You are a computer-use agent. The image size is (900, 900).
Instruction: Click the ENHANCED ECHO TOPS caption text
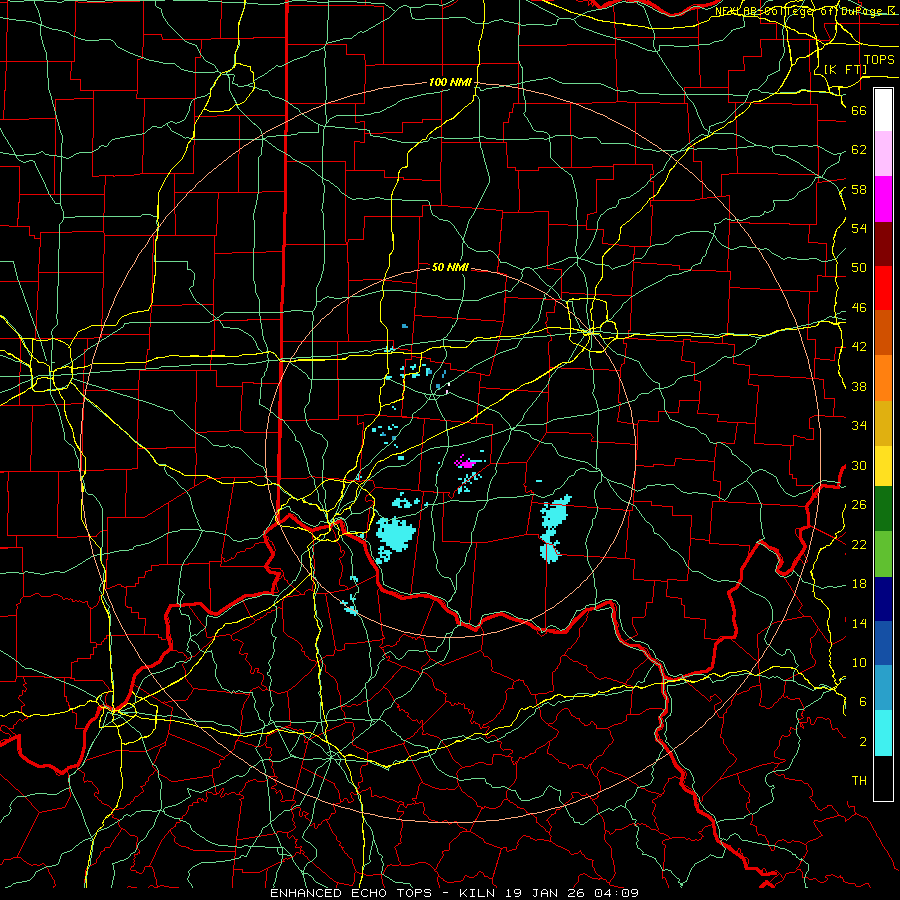(x=351, y=893)
